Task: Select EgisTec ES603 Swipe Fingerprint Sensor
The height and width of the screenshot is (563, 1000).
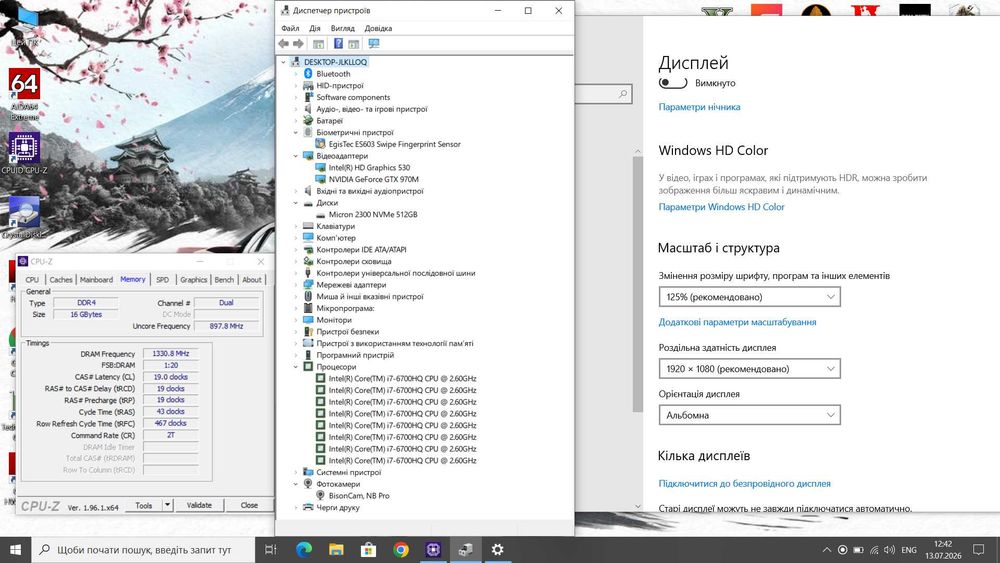Action: [x=394, y=144]
